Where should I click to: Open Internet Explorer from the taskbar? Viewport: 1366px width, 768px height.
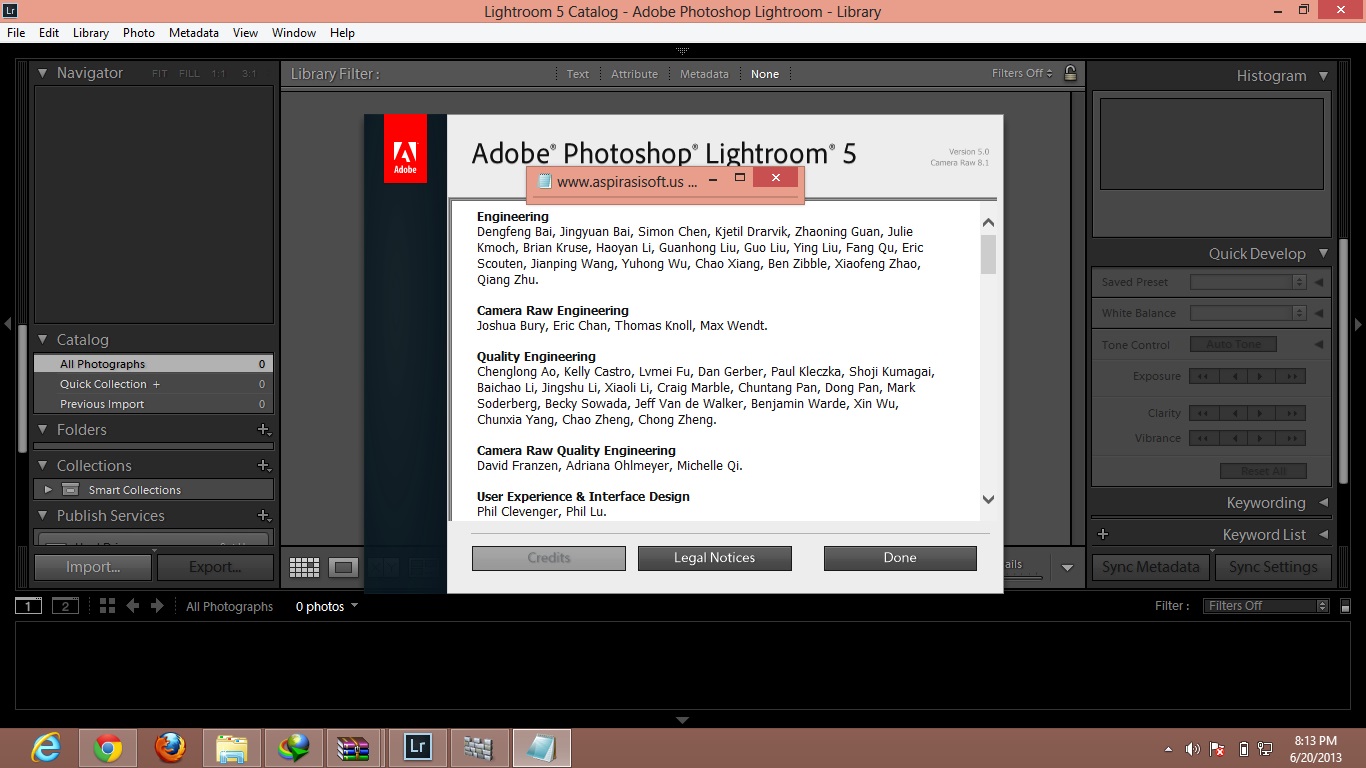pyautogui.click(x=46, y=748)
